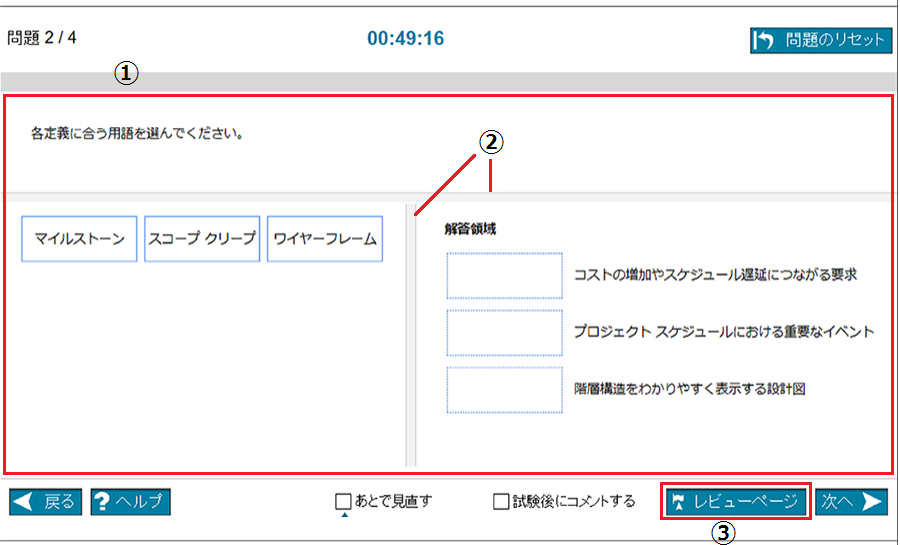The height and width of the screenshot is (545, 900).
Task: Click the answer box beside 階層構造 definition
Action: (504, 390)
